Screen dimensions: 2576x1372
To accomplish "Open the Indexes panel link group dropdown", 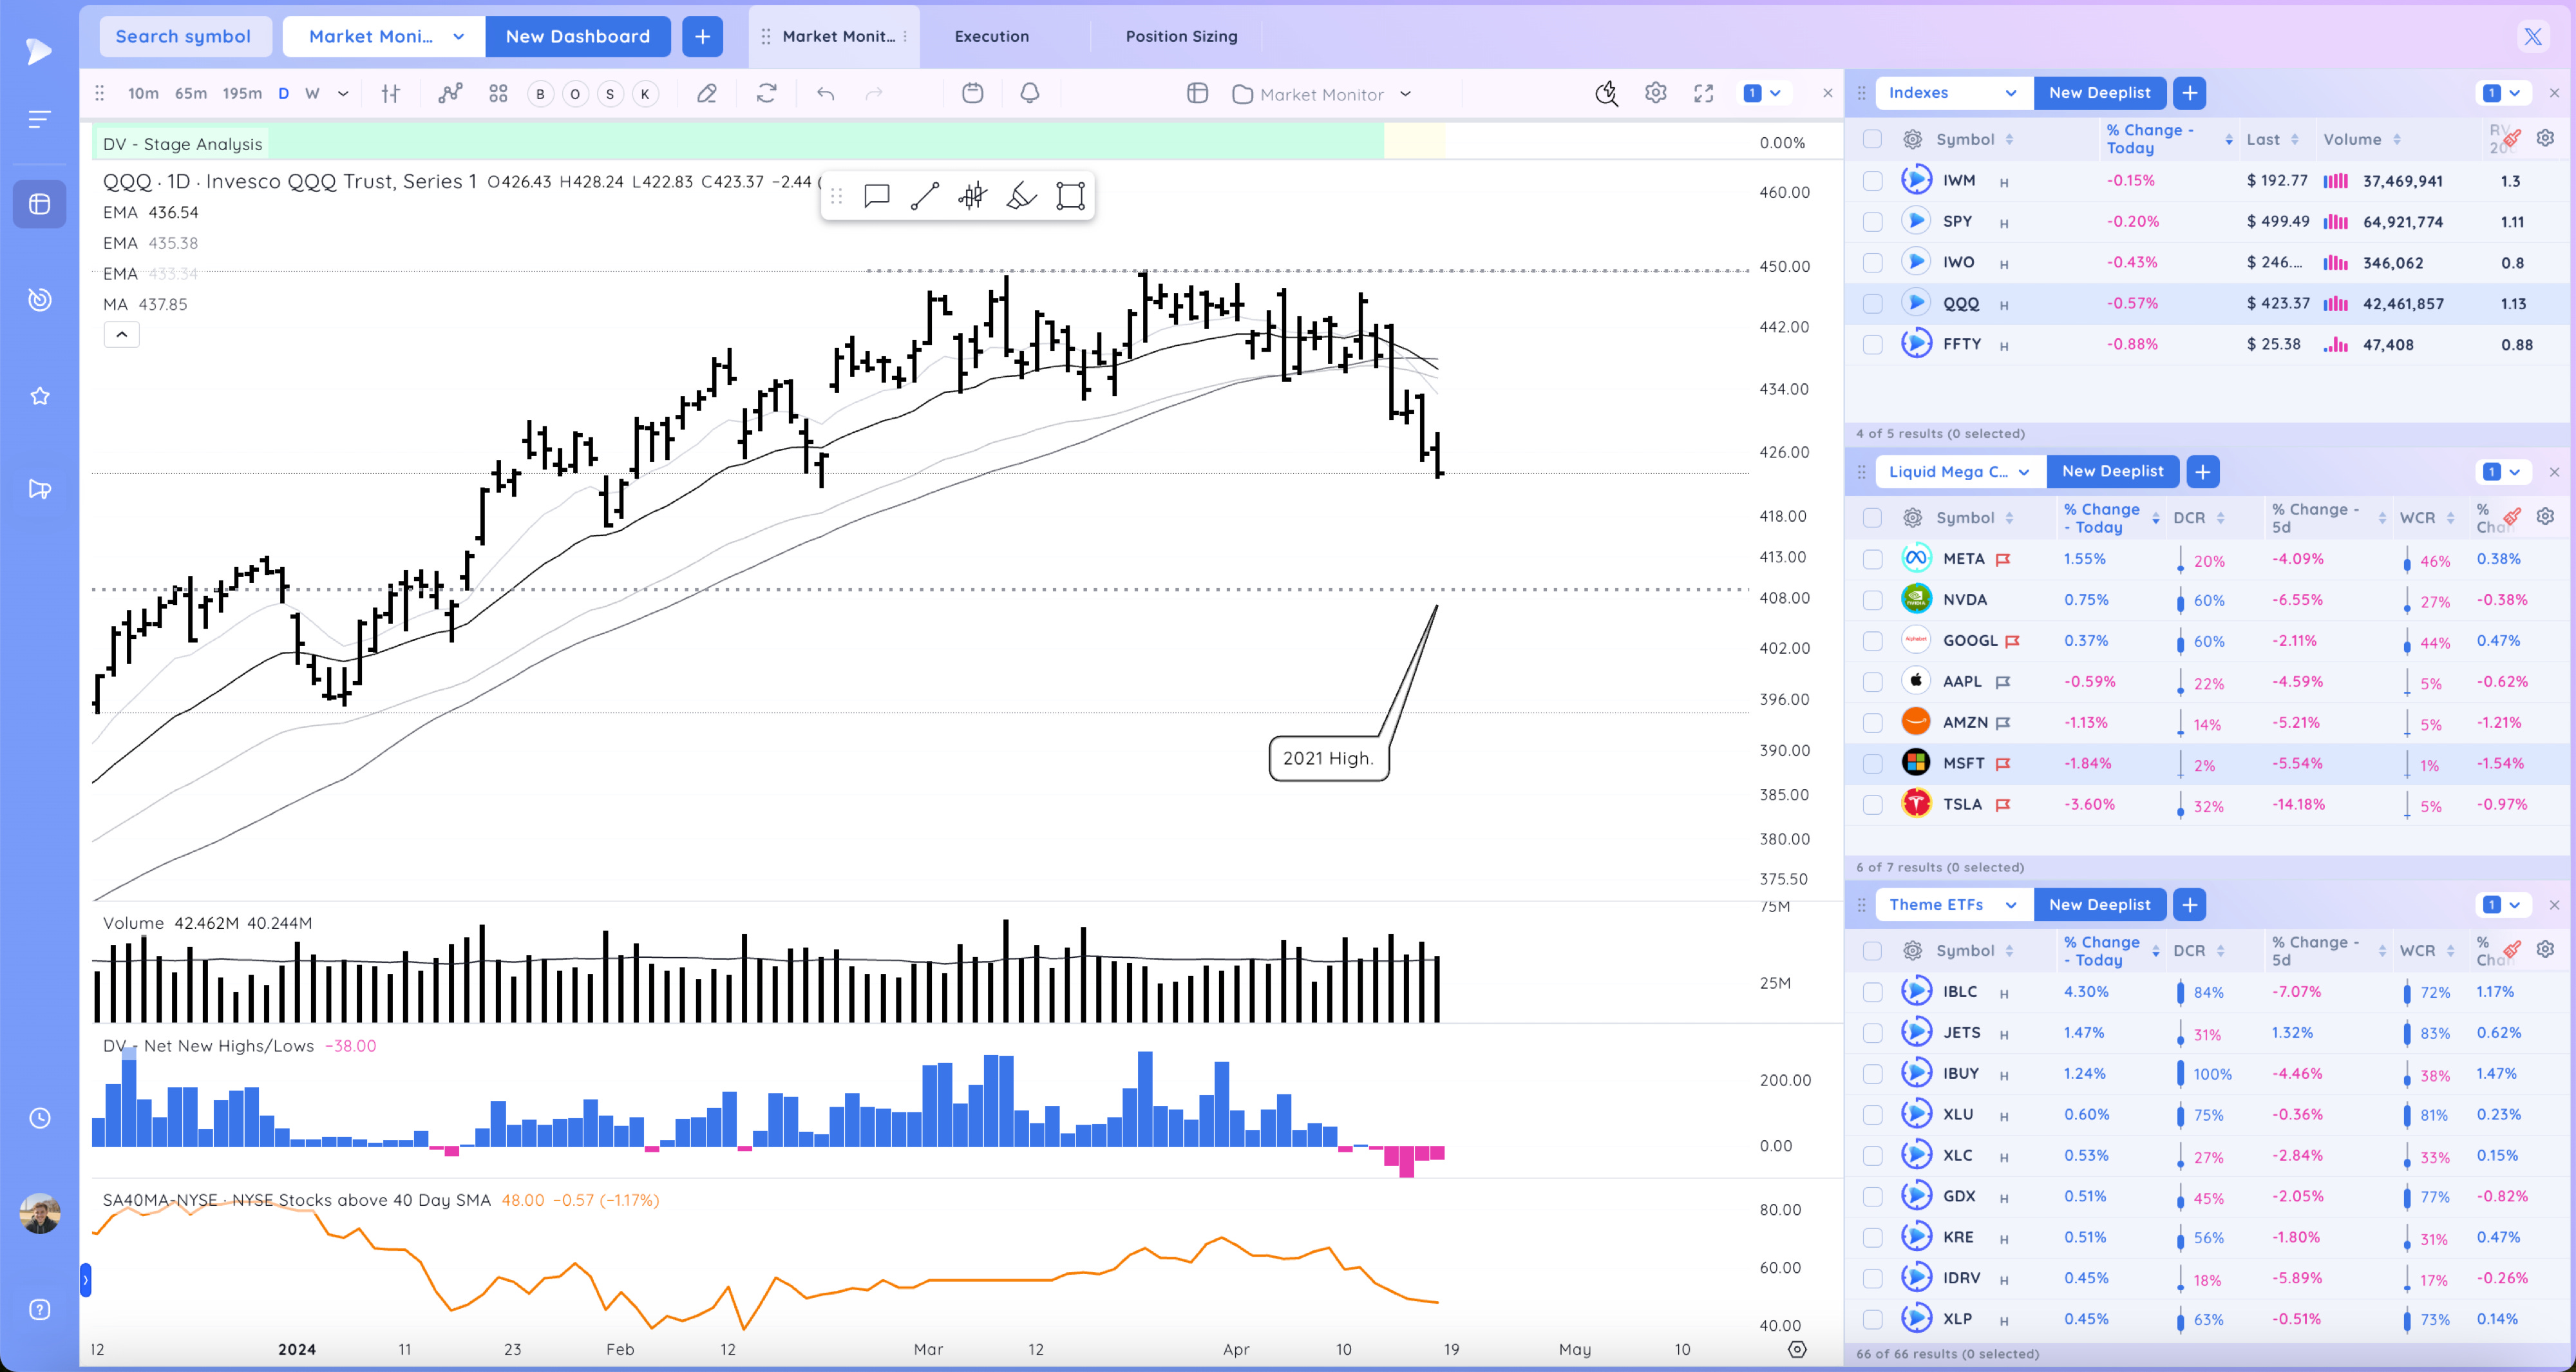I will pyautogui.click(x=2502, y=93).
